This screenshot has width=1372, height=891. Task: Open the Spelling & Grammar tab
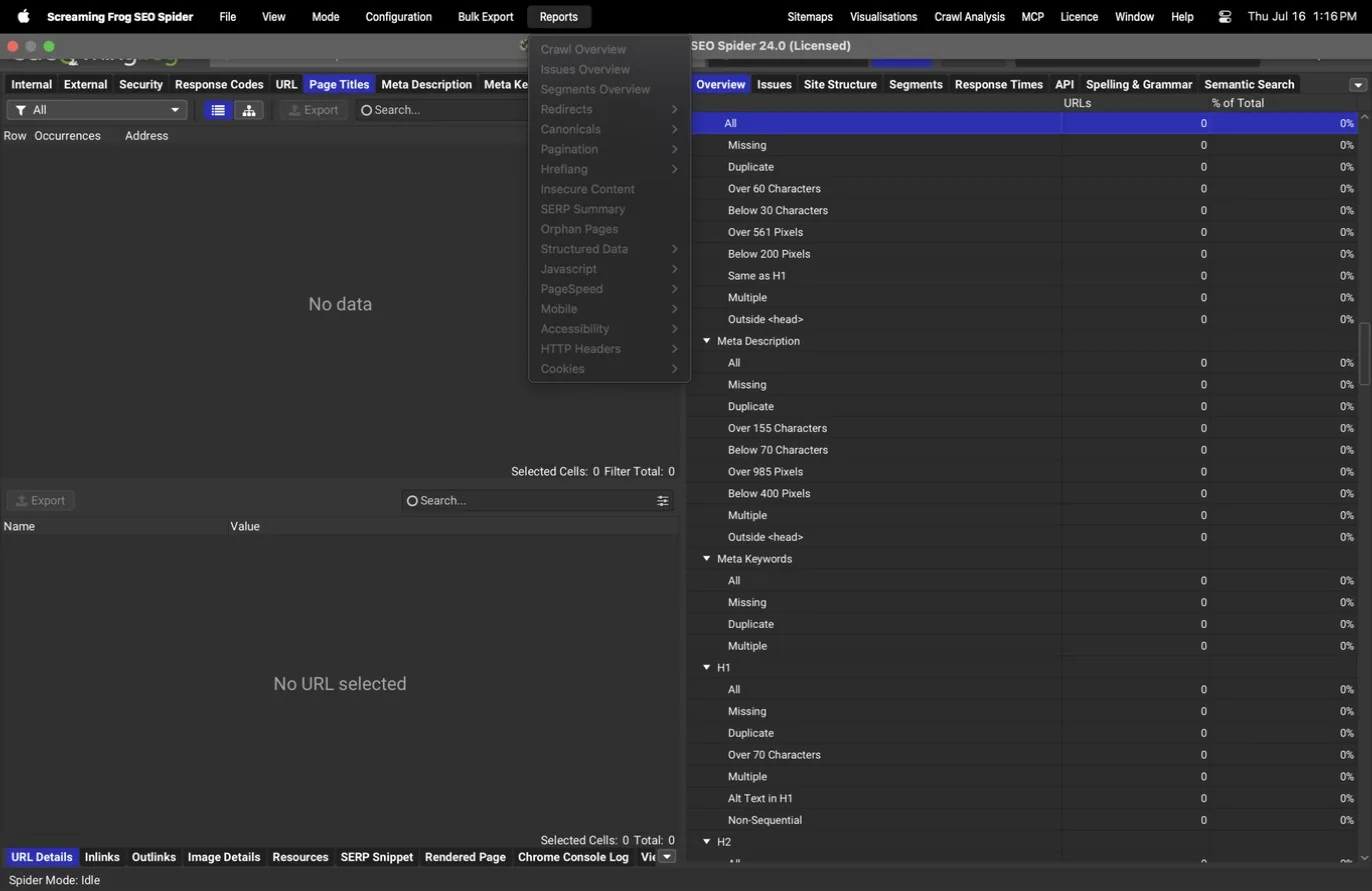pos(1139,85)
